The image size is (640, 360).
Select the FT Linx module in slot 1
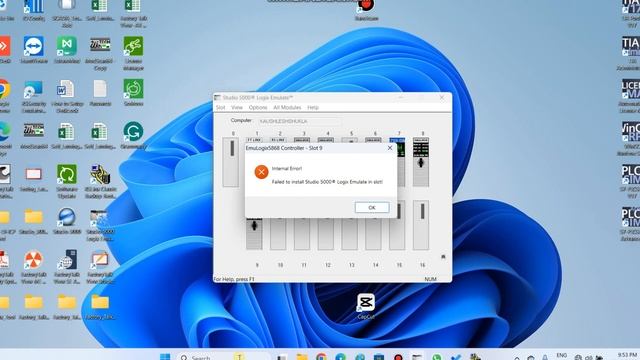click(x=254, y=140)
